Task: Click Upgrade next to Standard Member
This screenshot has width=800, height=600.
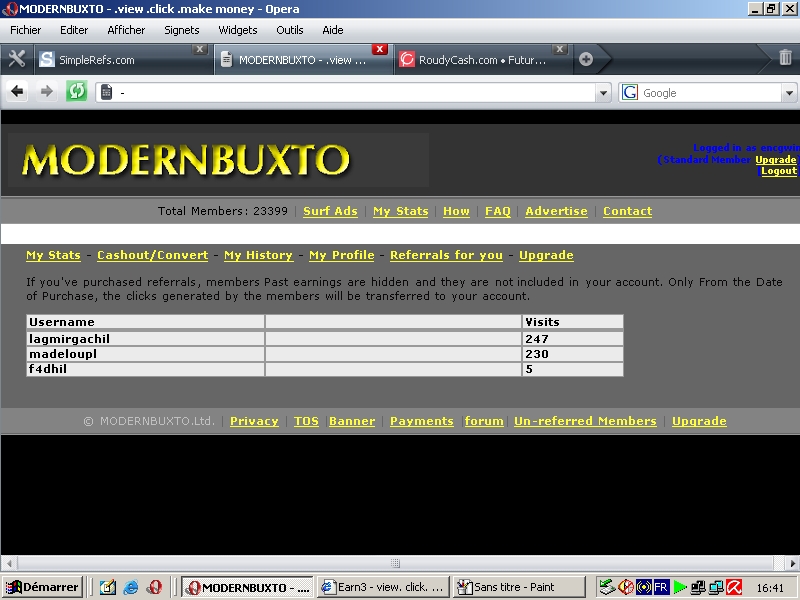Action: click(776, 160)
